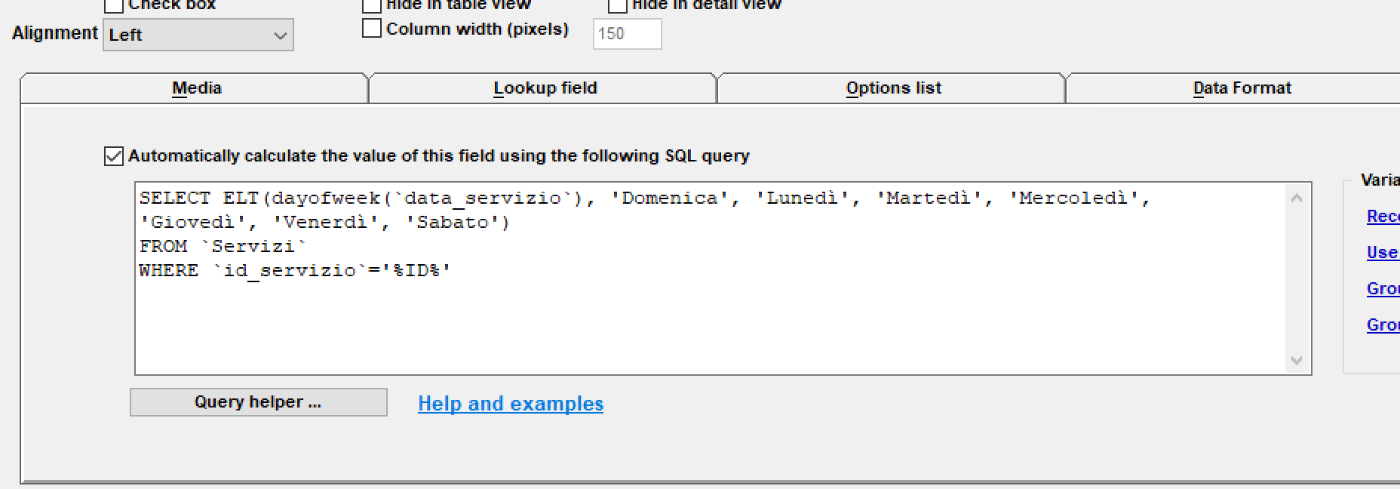The width and height of the screenshot is (1400, 489).
Task: Open the Lookup field tab
Action: 545,88
